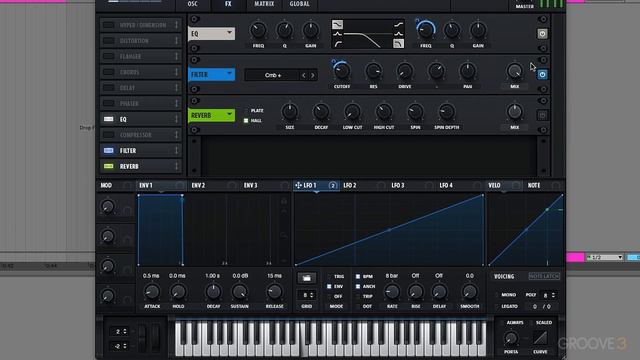This screenshot has width=640, height=360.
Task: Enable the Distortion effect in rack list
Action: pos(108,41)
